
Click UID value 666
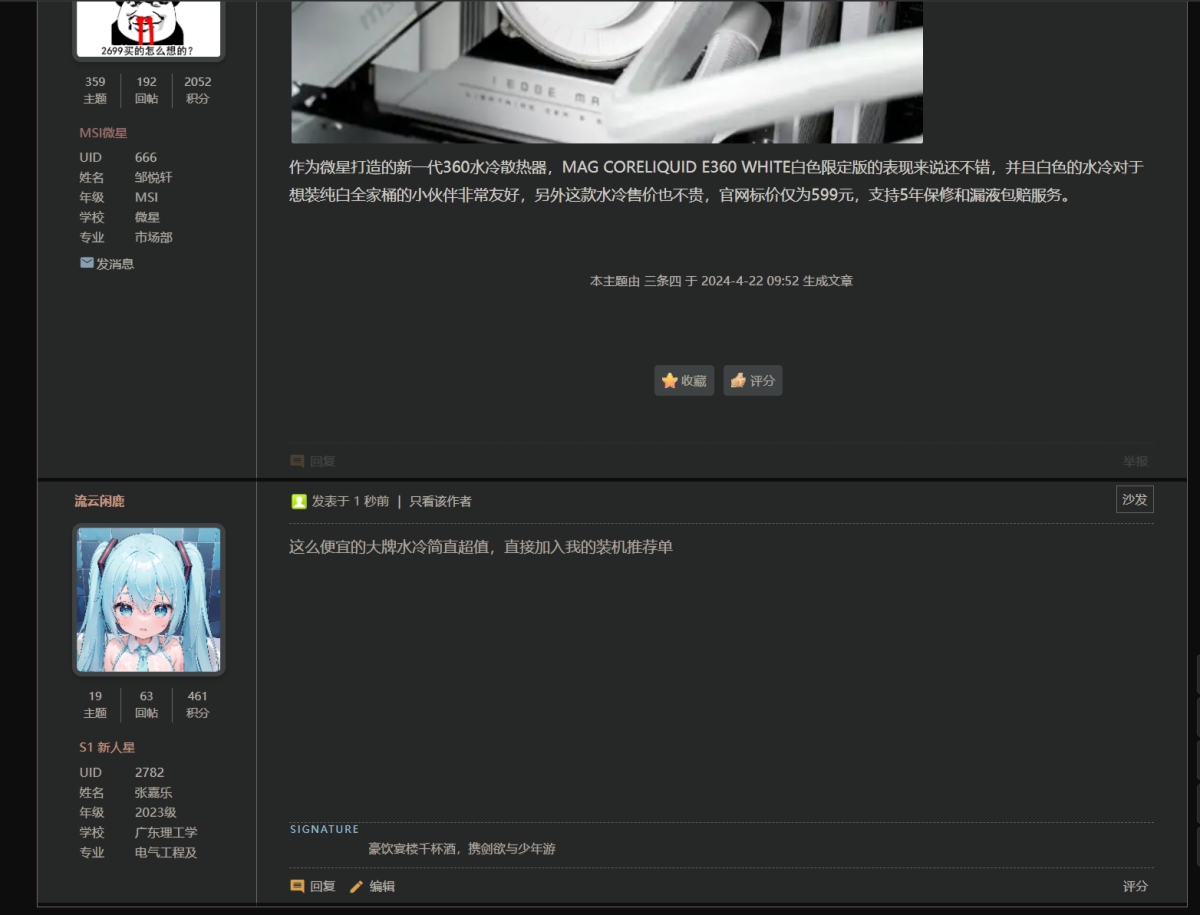pyautogui.click(x=146, y=157)
